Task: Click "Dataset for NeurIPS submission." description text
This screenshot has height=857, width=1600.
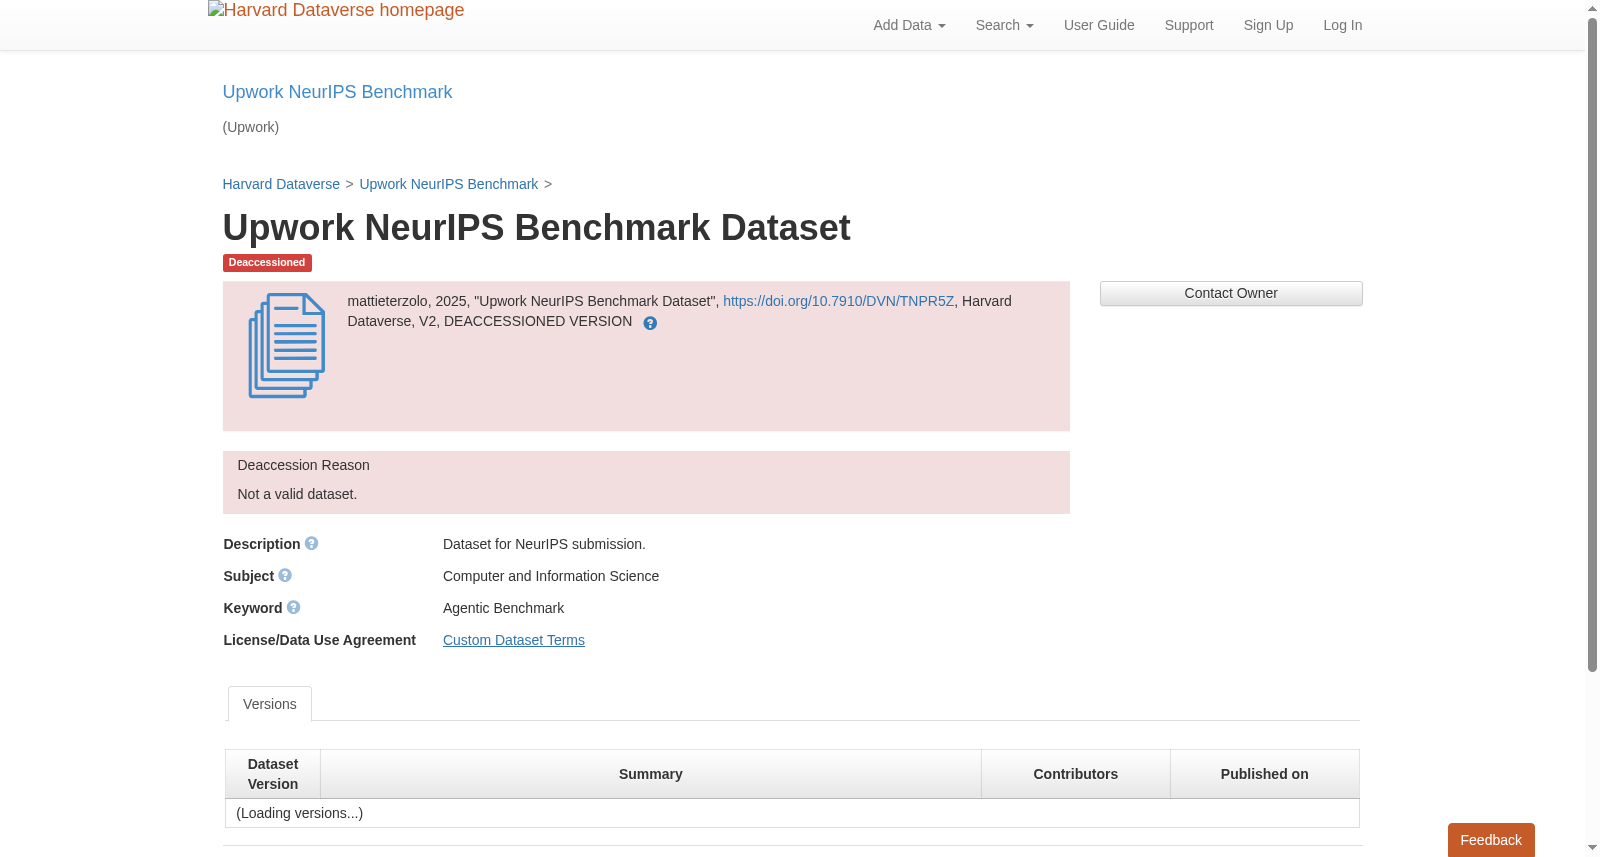Action: [x=544, y=544]
